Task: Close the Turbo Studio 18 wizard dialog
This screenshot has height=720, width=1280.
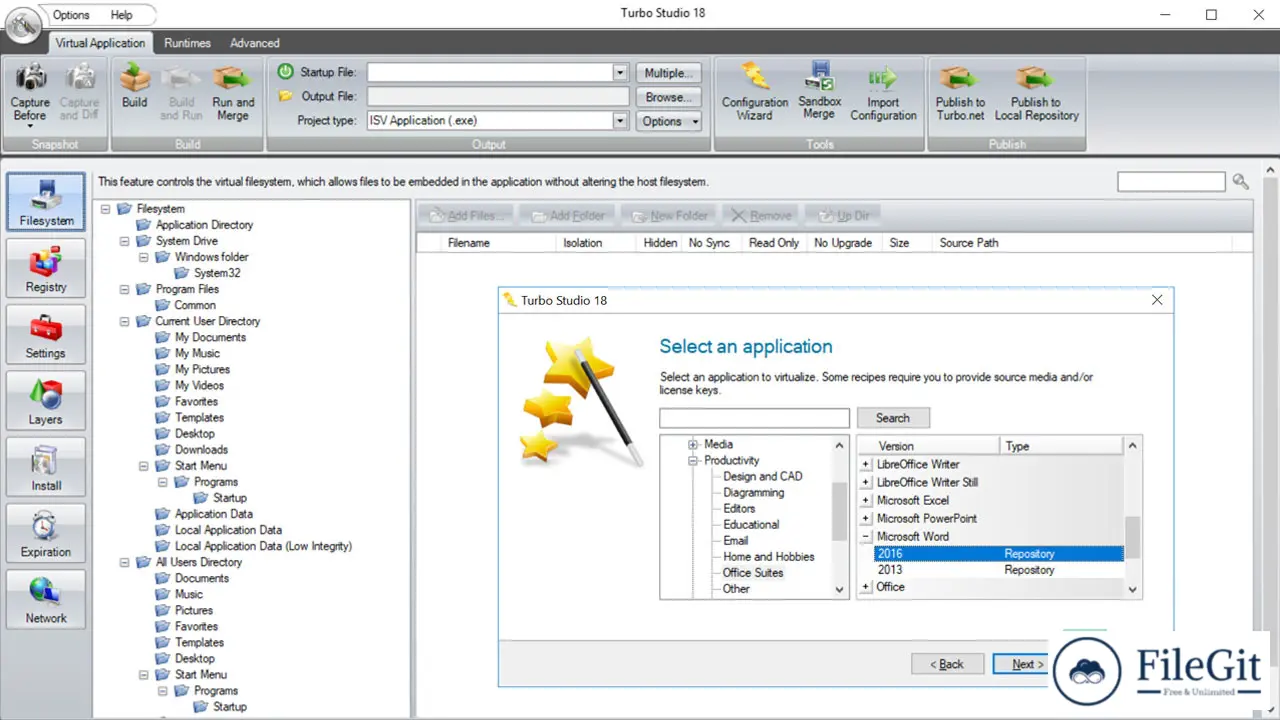Action: [1157, 300]
